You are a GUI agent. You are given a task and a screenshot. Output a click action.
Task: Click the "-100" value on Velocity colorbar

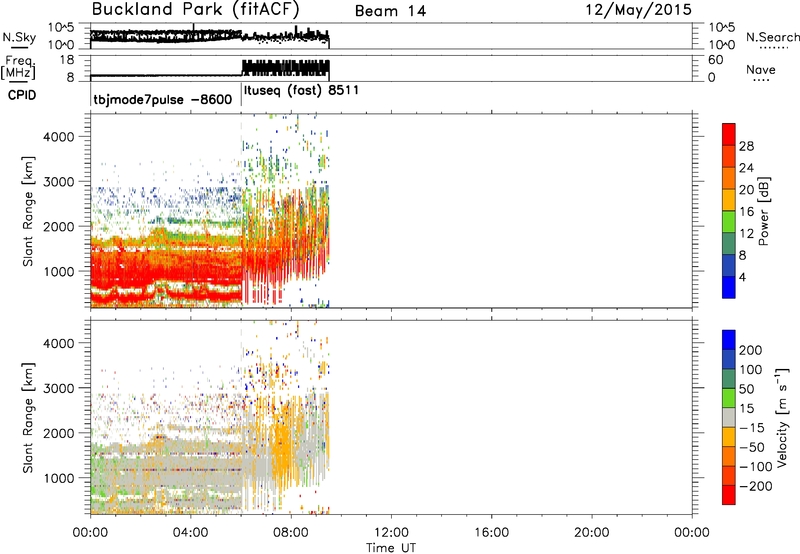(x=756, y=466)
